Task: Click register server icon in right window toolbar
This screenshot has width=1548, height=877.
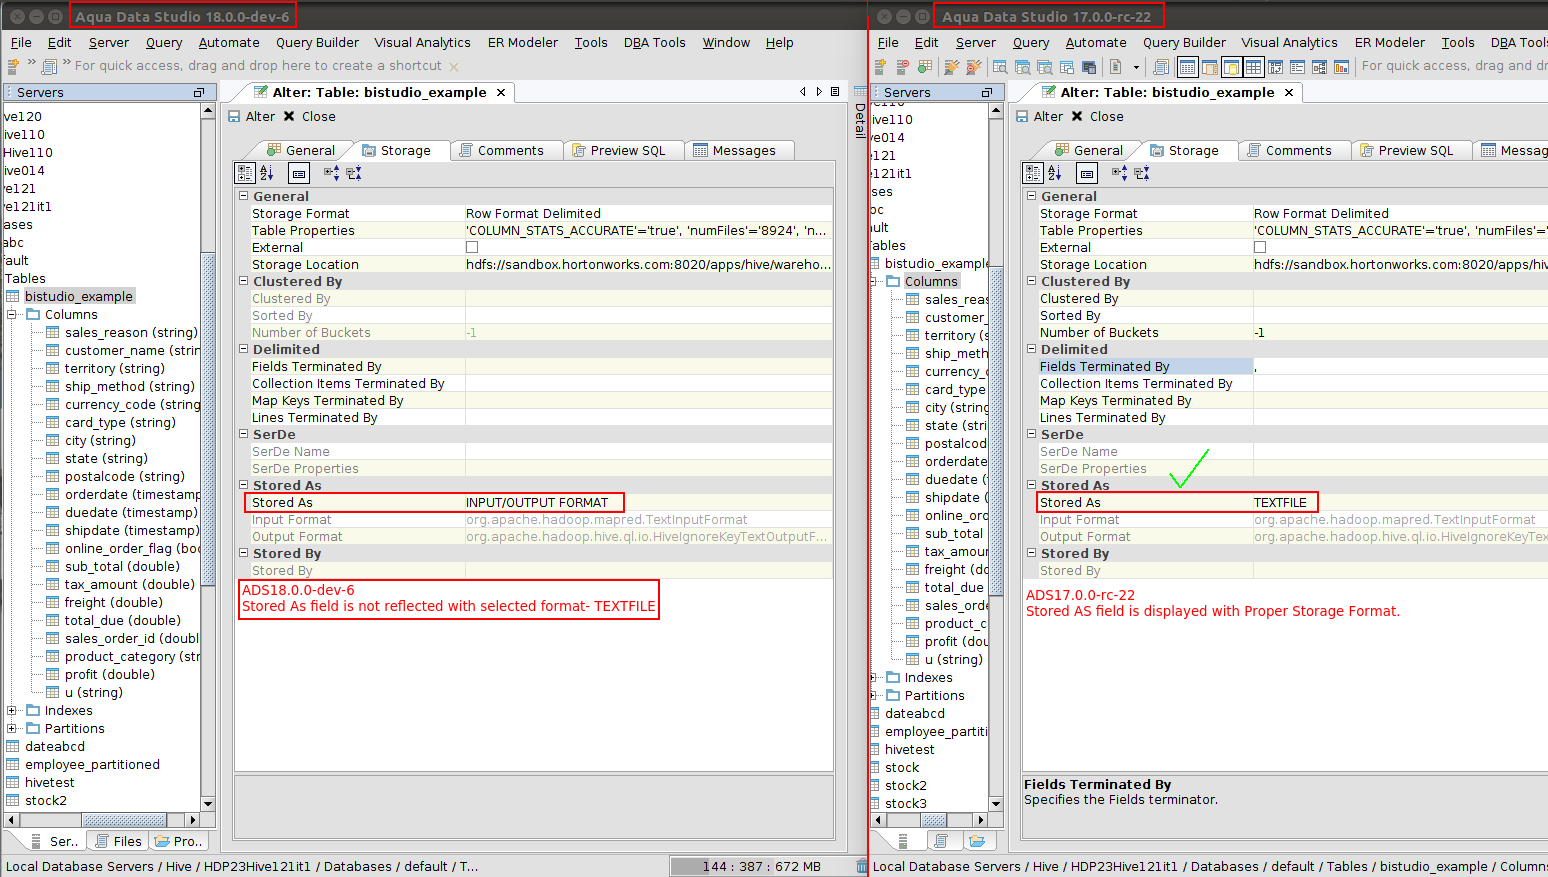Action: (880, 66)
